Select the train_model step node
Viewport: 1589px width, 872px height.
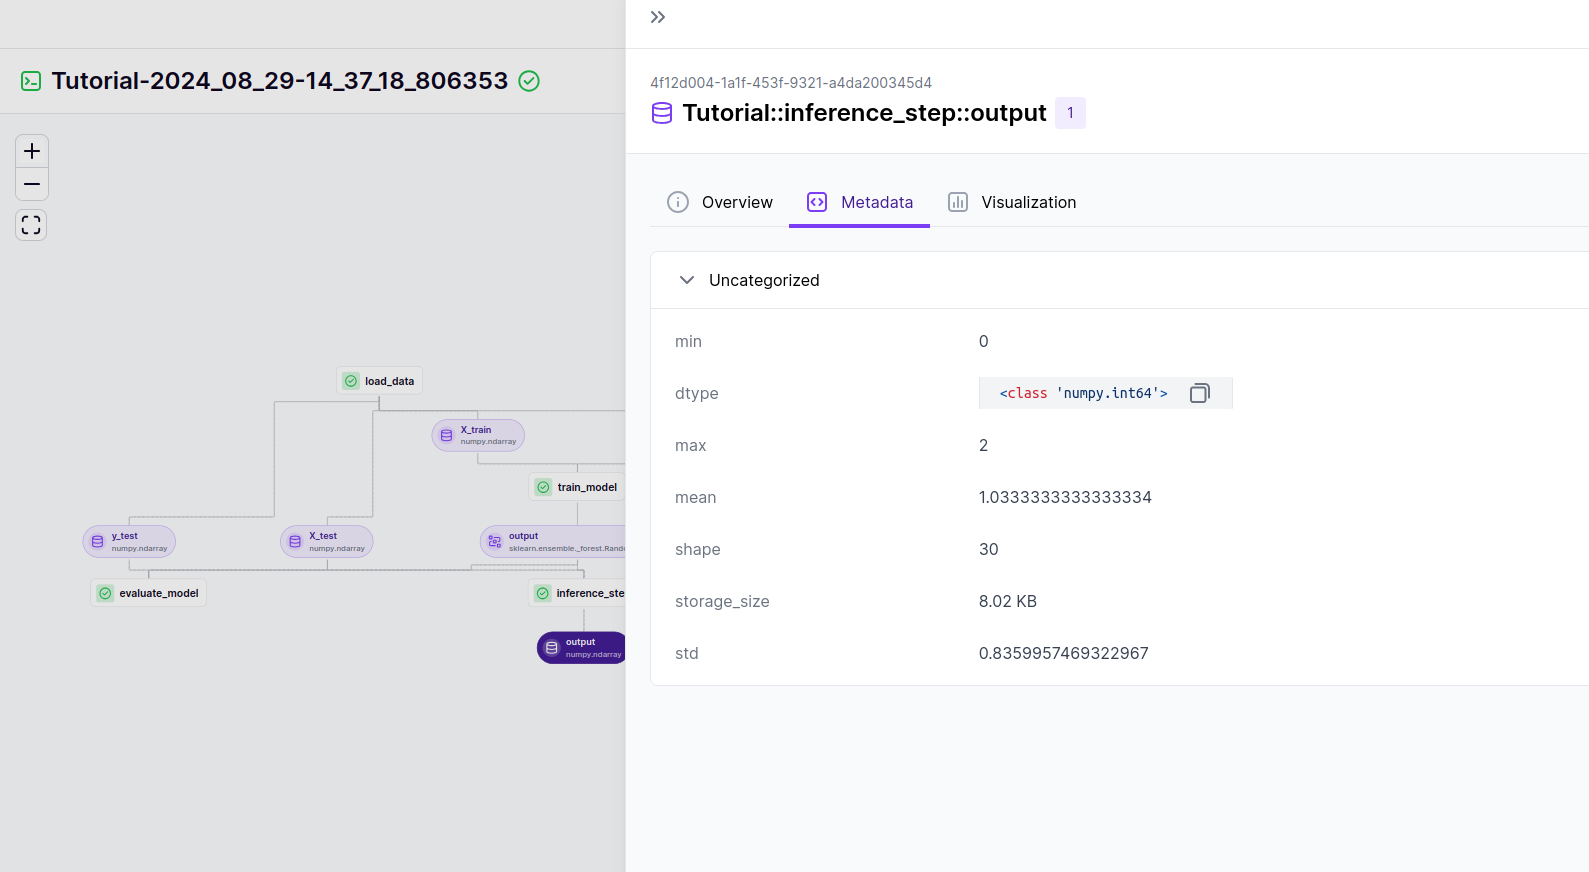(577, 487)
